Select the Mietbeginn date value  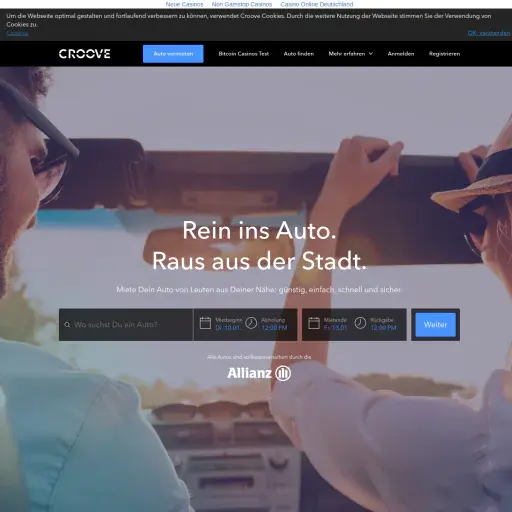point(228,328)
